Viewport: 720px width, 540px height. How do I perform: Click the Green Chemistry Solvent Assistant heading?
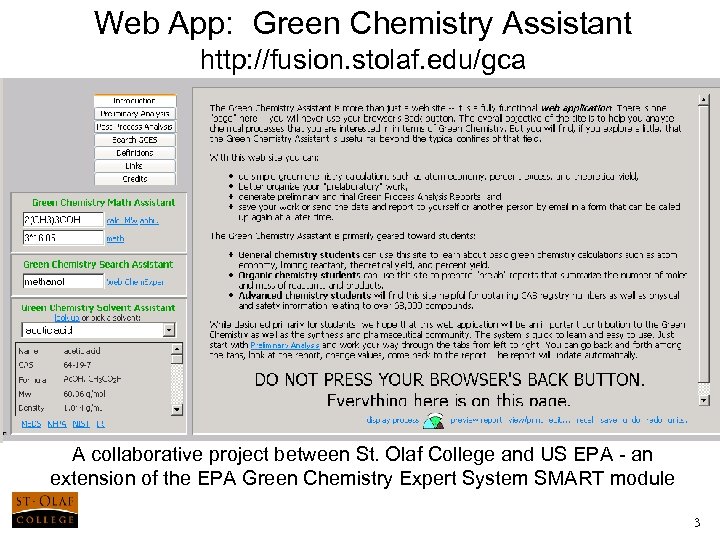98,308
